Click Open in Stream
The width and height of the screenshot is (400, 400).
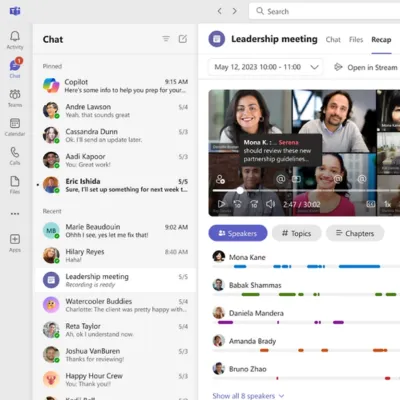tap(366, 67)
